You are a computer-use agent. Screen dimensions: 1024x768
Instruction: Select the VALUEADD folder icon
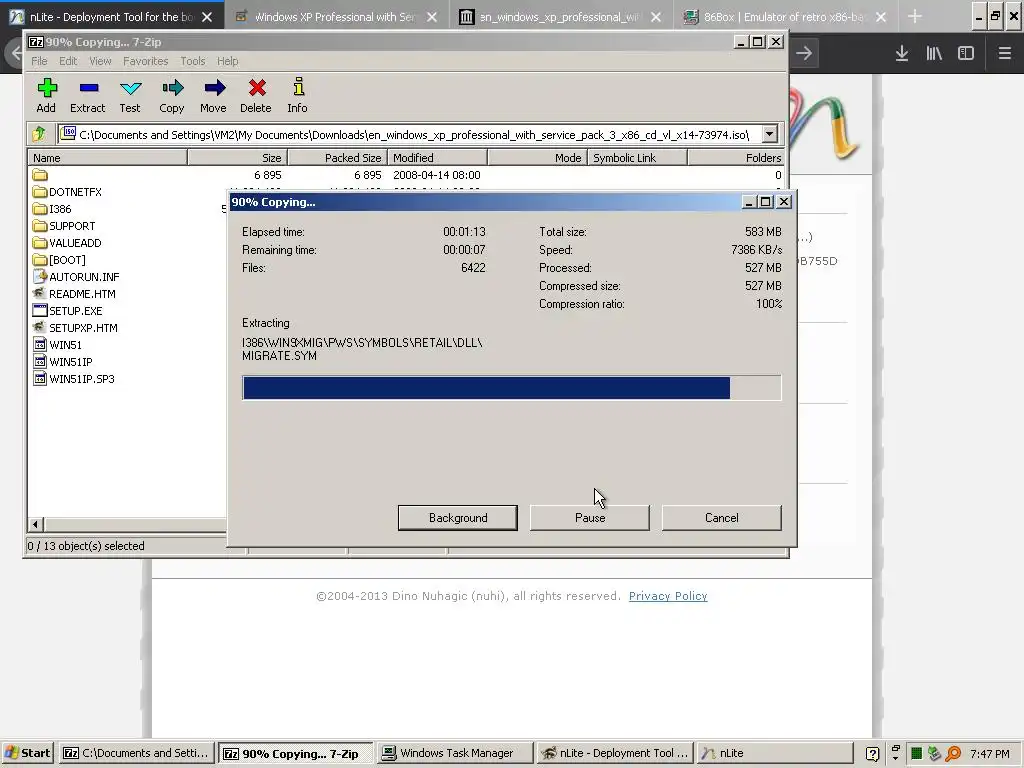[x=40, y=243]
